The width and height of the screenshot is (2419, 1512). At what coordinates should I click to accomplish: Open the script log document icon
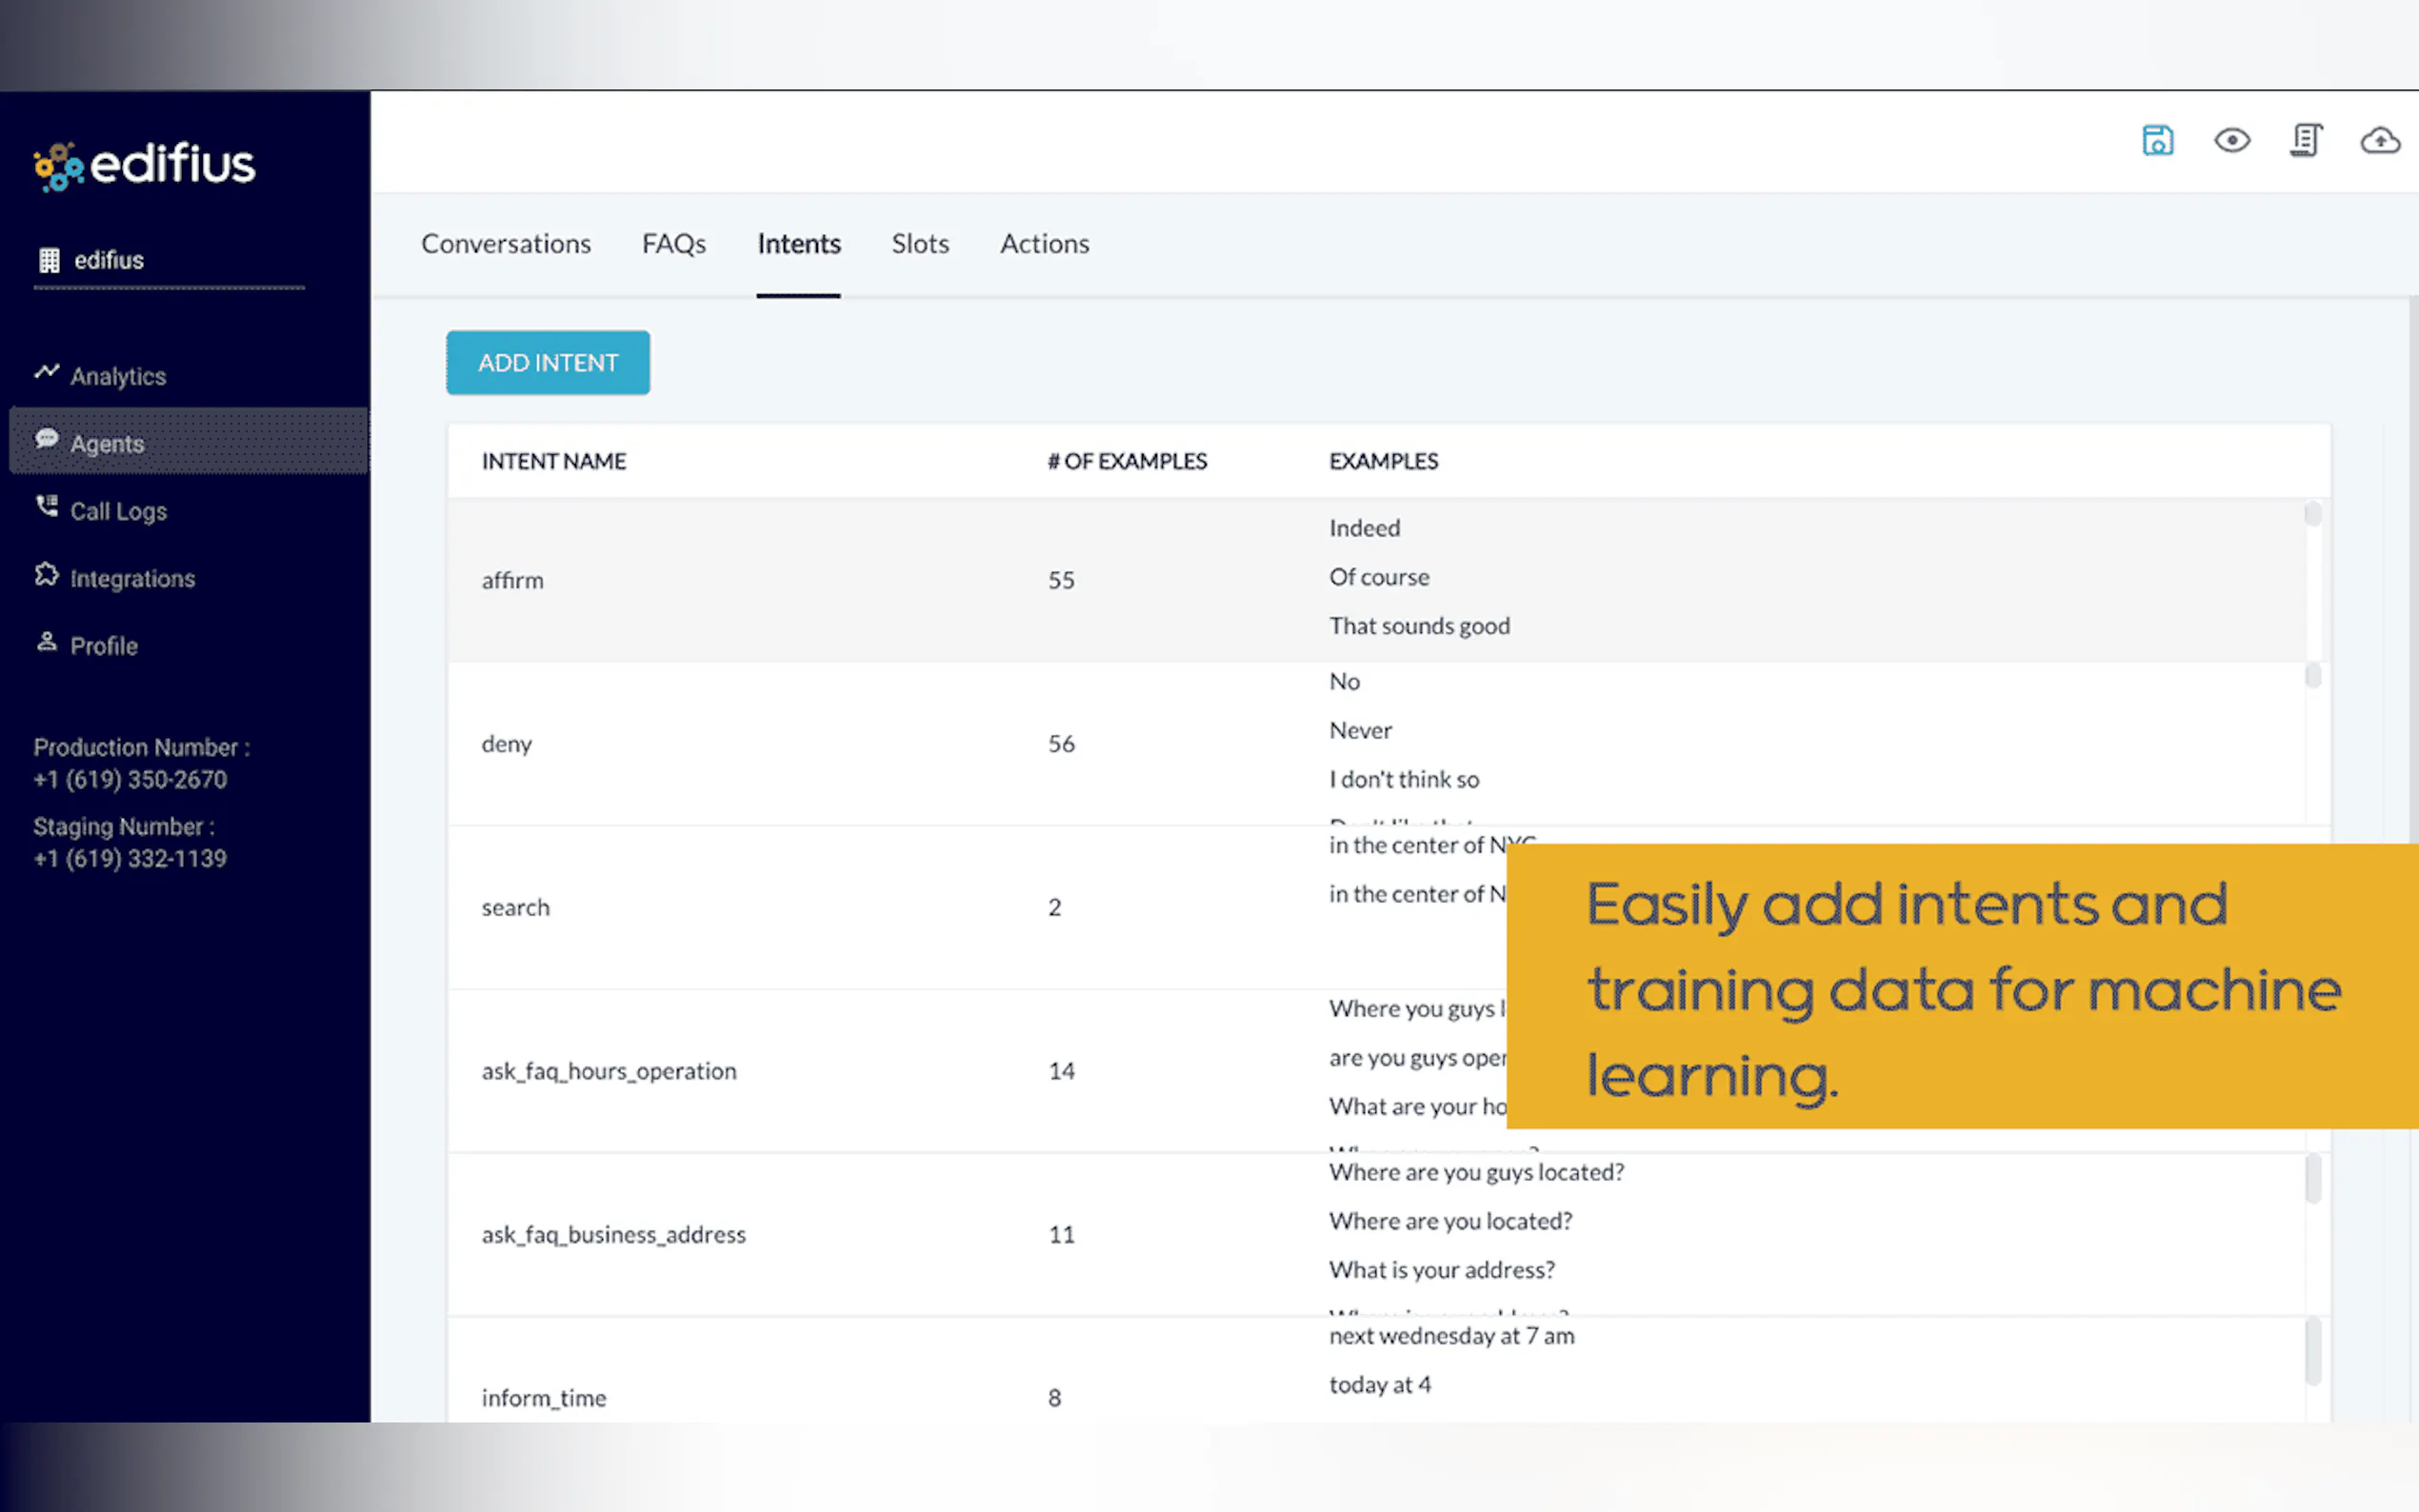2305,140
